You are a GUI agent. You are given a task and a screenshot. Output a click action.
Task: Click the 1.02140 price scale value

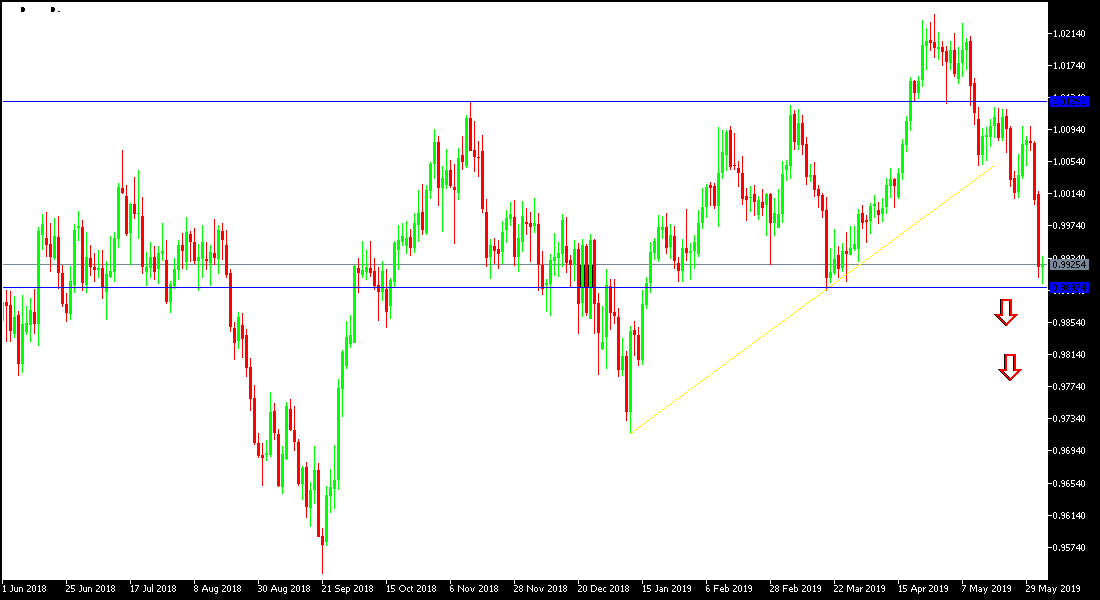(1070, 33)
